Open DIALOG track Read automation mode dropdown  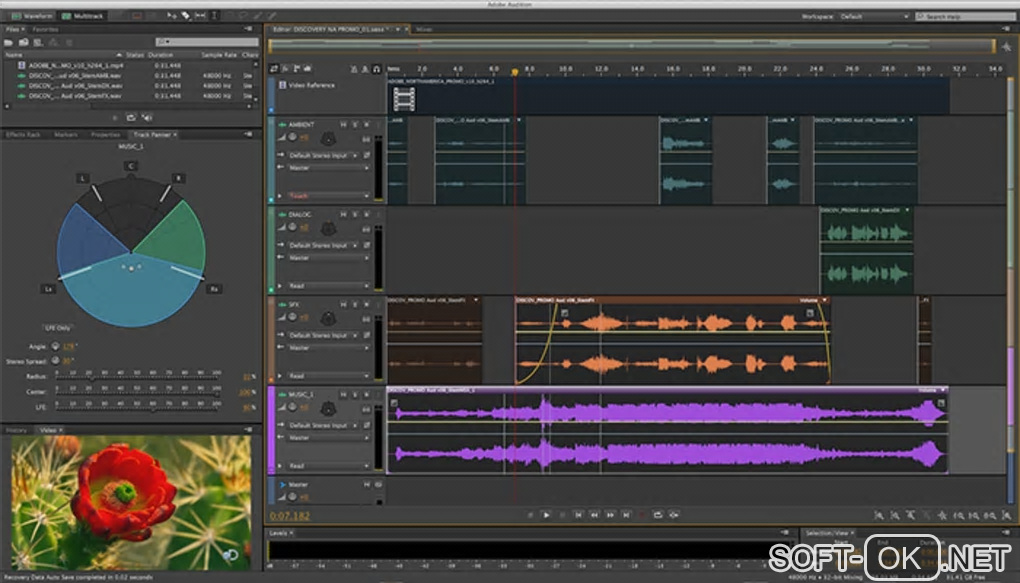point(329,286)
